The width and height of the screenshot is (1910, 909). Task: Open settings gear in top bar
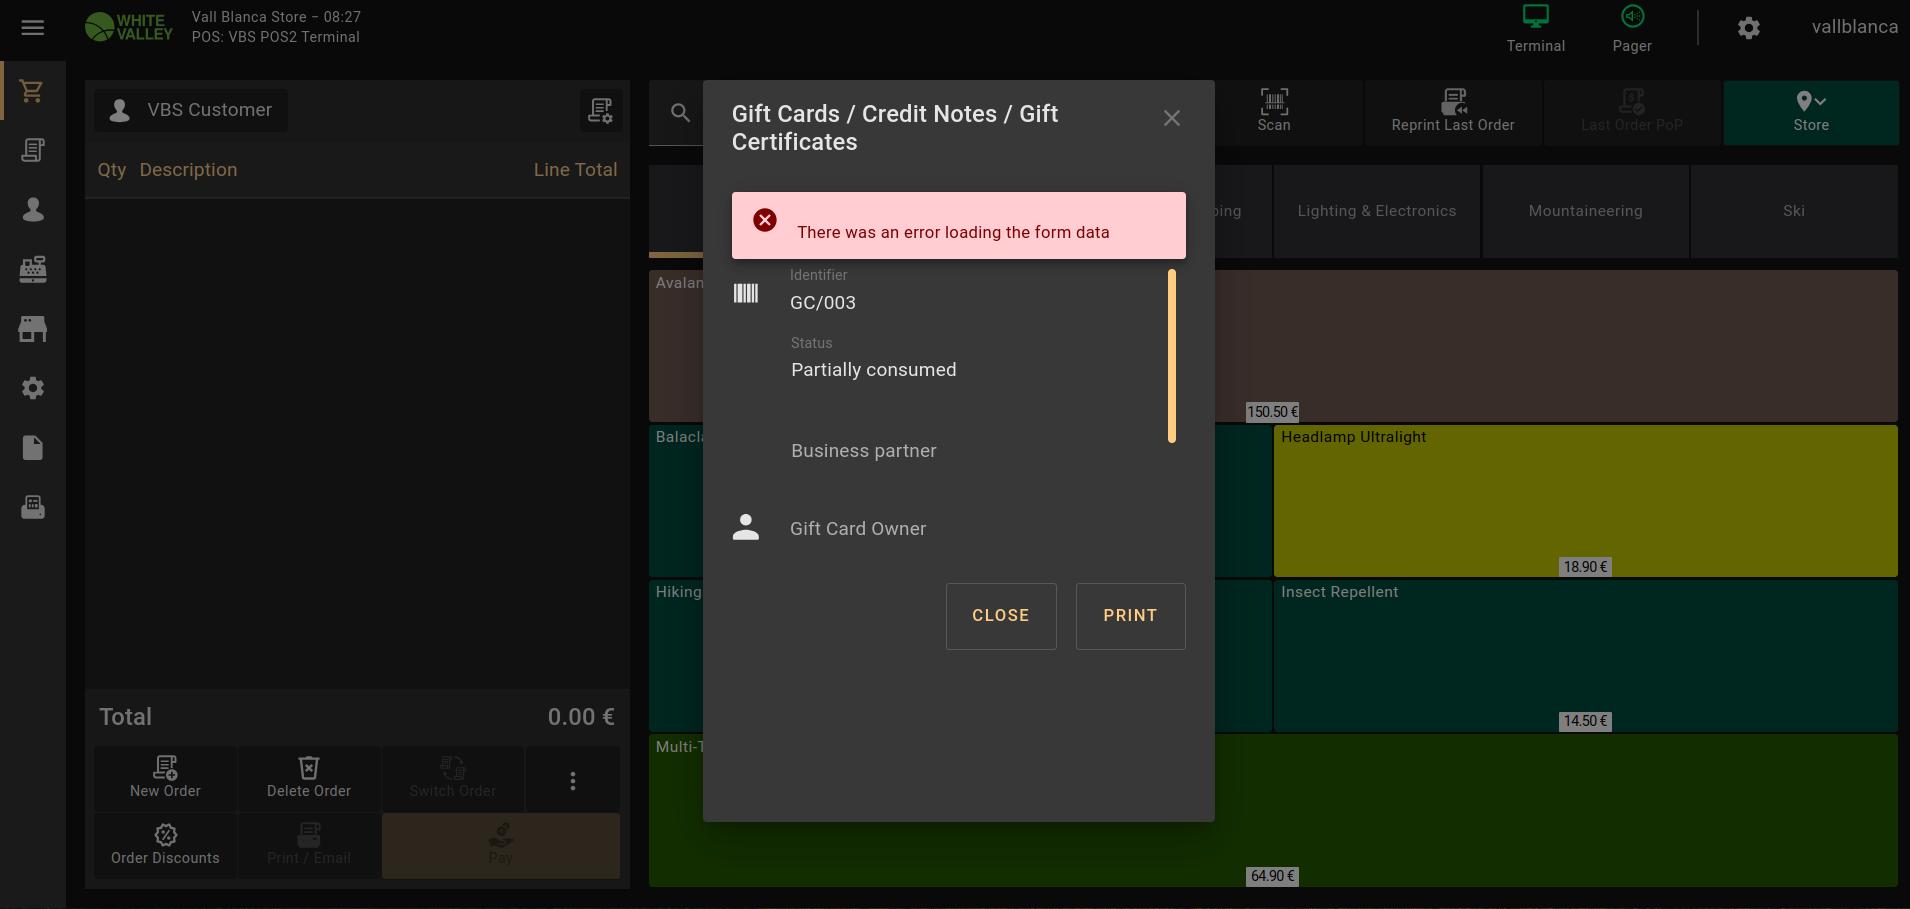[1748, 28]
